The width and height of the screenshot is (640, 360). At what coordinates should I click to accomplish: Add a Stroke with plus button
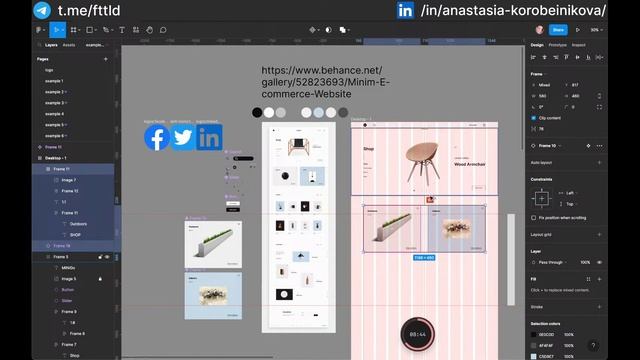[x=599, y=307]
